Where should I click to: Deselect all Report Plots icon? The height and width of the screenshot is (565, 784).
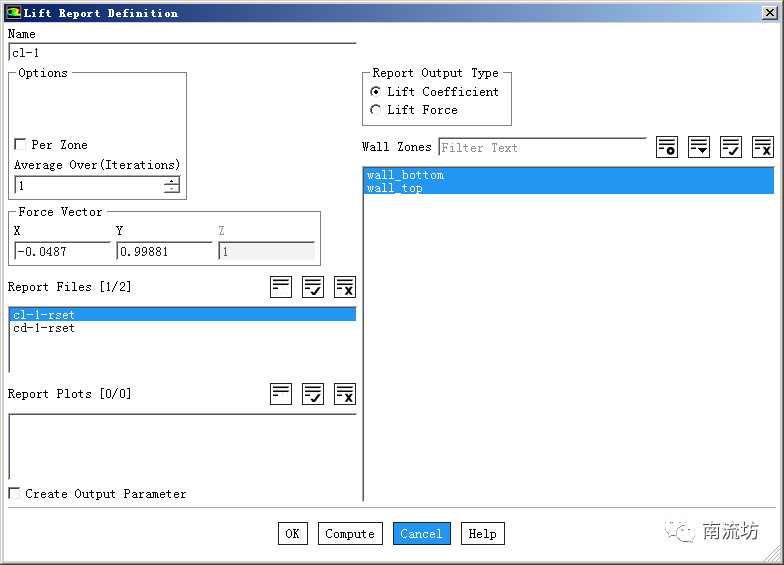[345, 394]
